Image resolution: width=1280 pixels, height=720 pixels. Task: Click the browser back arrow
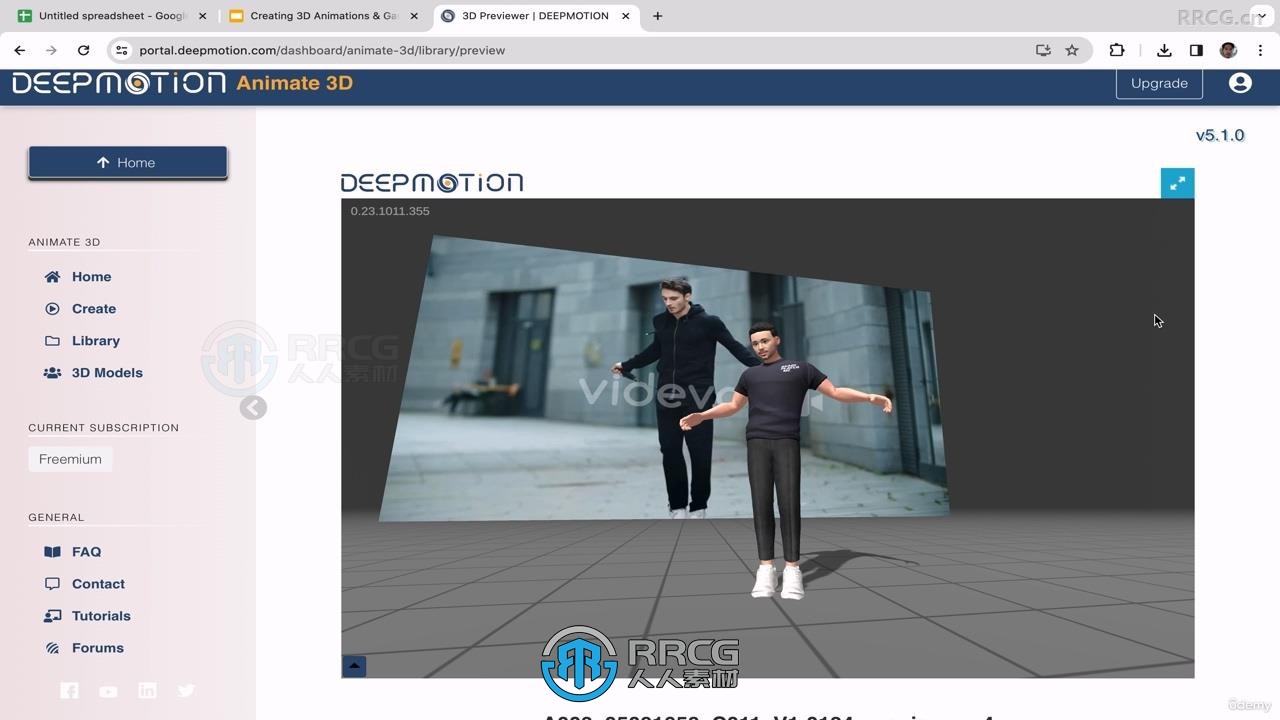(20, 50)
